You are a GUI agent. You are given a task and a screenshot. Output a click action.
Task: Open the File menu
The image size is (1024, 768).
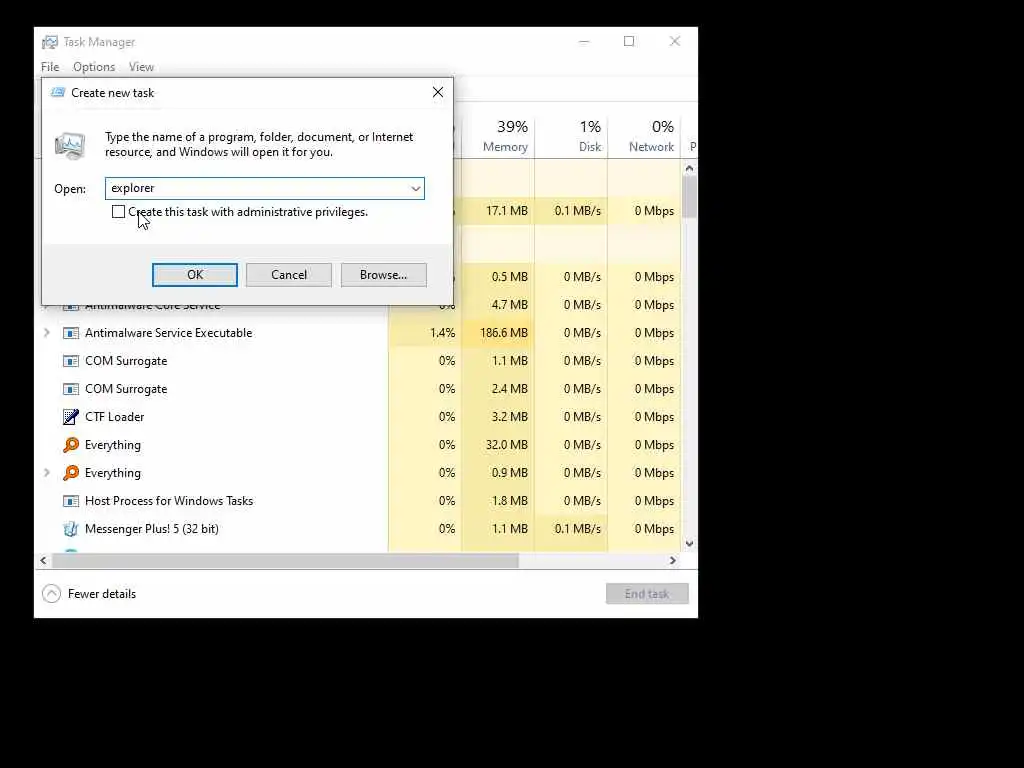click(x=50, y=67)
